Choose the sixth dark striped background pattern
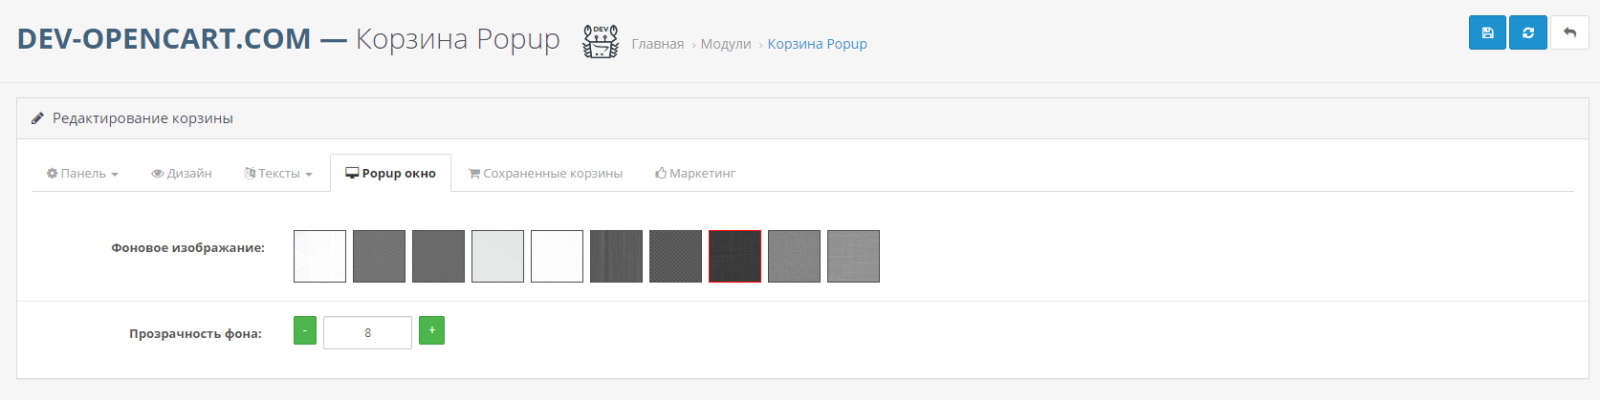The image size is (1600, 401). tap(616, 256)
